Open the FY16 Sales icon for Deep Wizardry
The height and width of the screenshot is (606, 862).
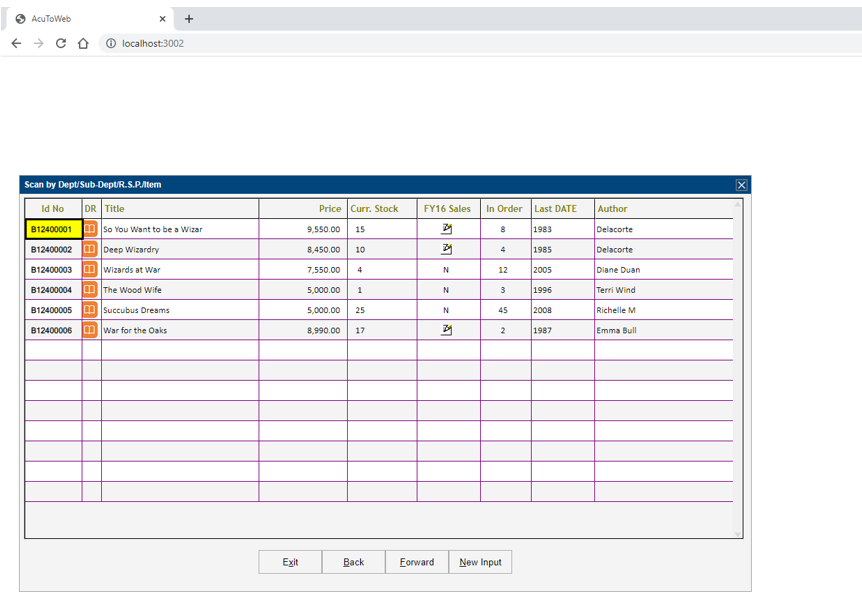(447, 249)
